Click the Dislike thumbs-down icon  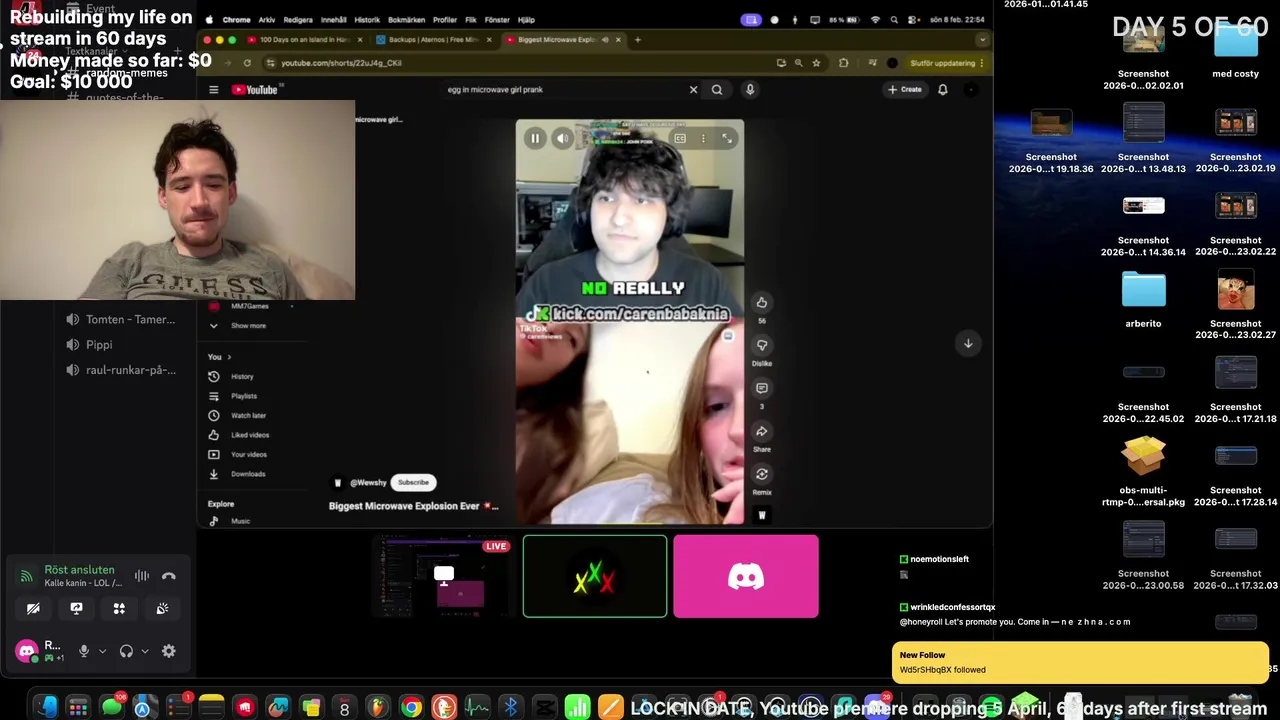click(762, 345)
